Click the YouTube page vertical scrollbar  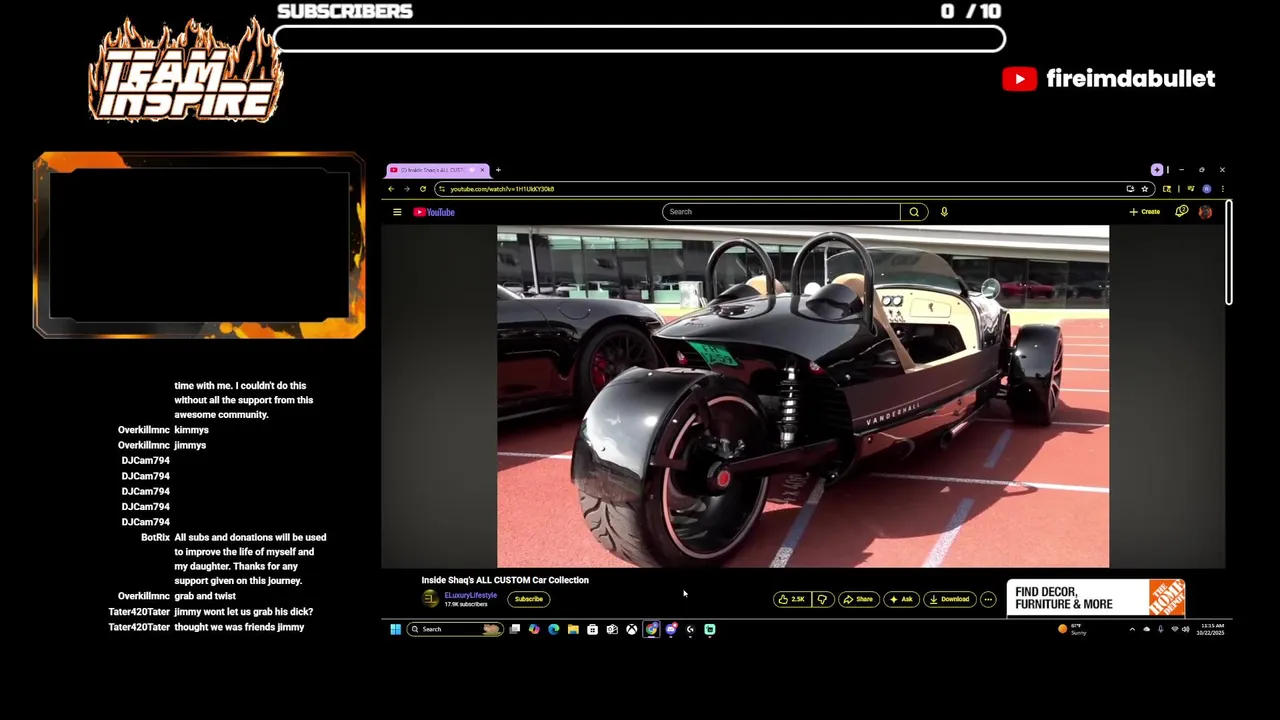1229,253
